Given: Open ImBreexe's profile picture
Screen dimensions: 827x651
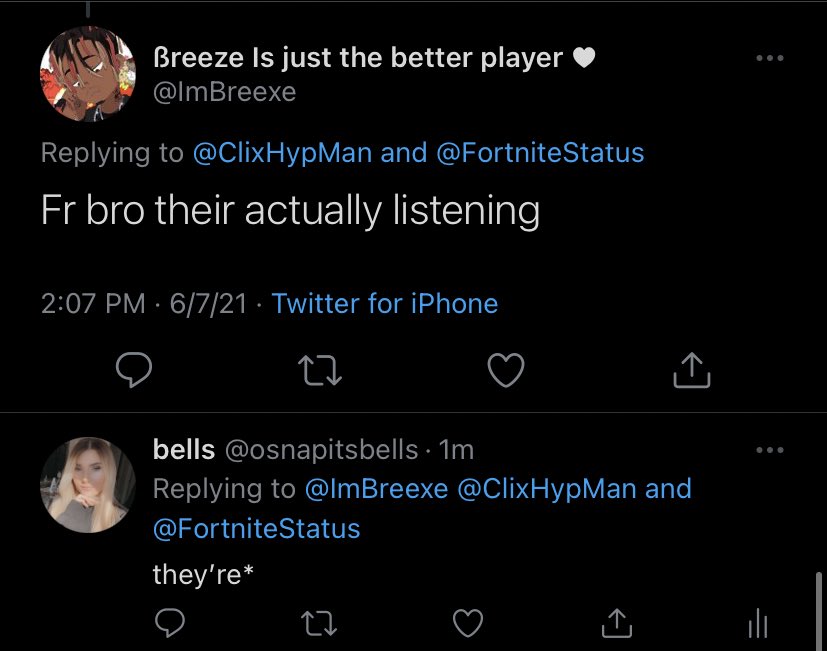Looking at the screenshot, I should coord(87,75).
